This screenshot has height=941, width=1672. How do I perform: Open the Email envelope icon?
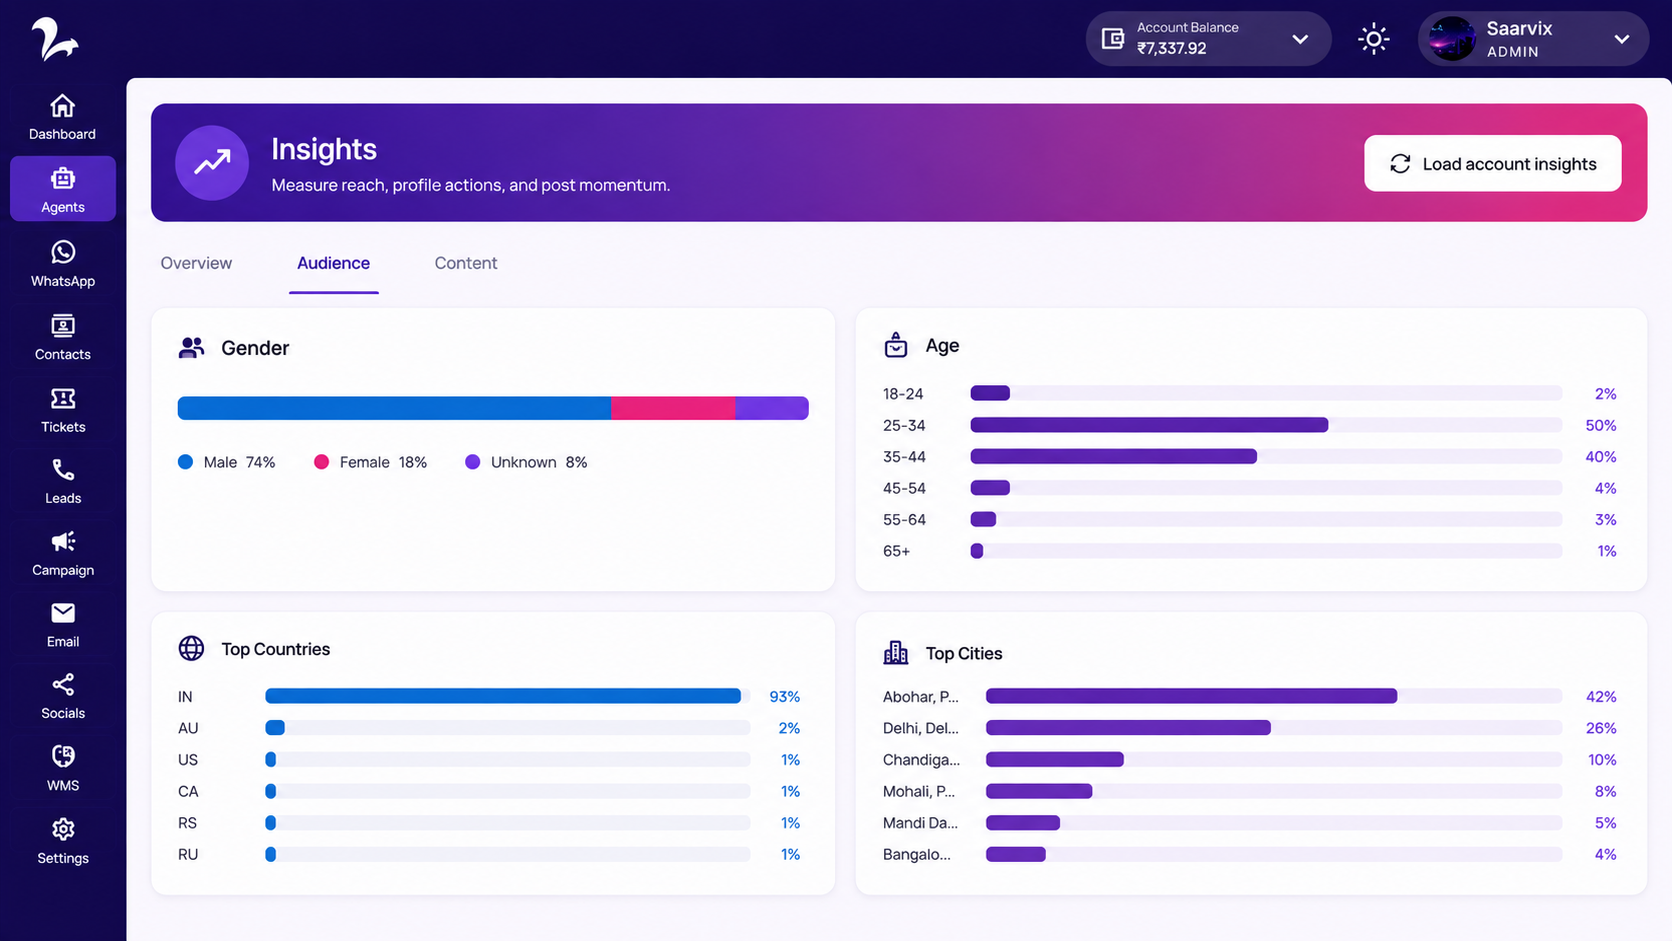tap(63, 613)
